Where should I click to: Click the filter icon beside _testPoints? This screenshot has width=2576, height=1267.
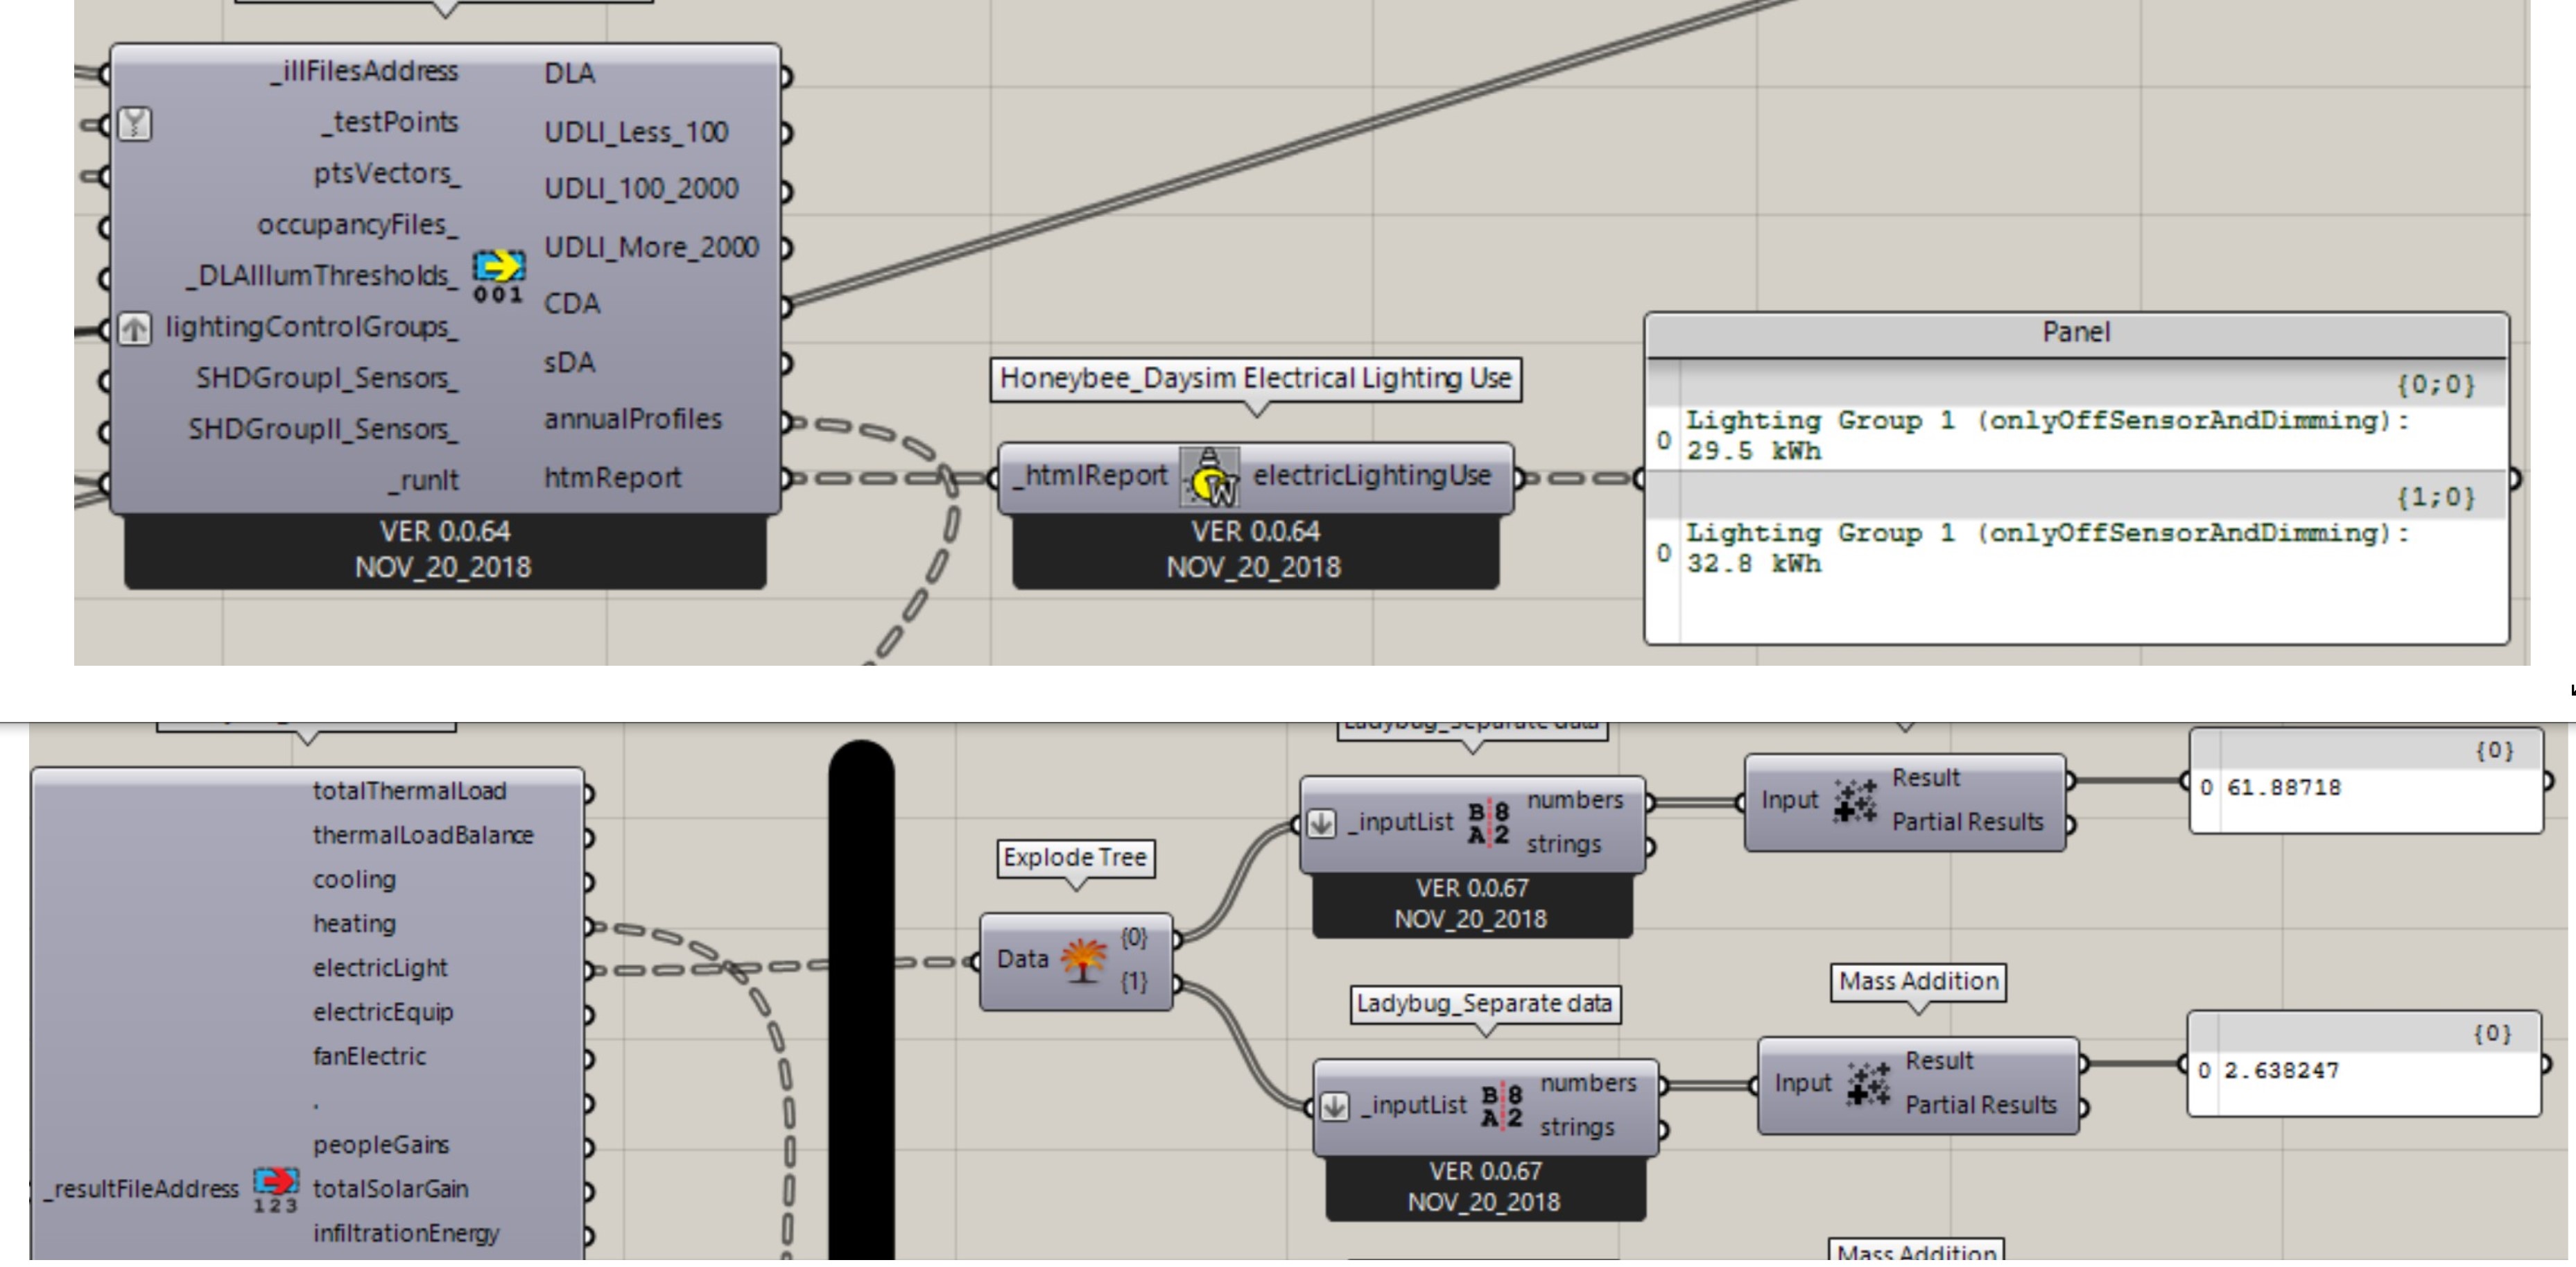(x=135, y=124)
